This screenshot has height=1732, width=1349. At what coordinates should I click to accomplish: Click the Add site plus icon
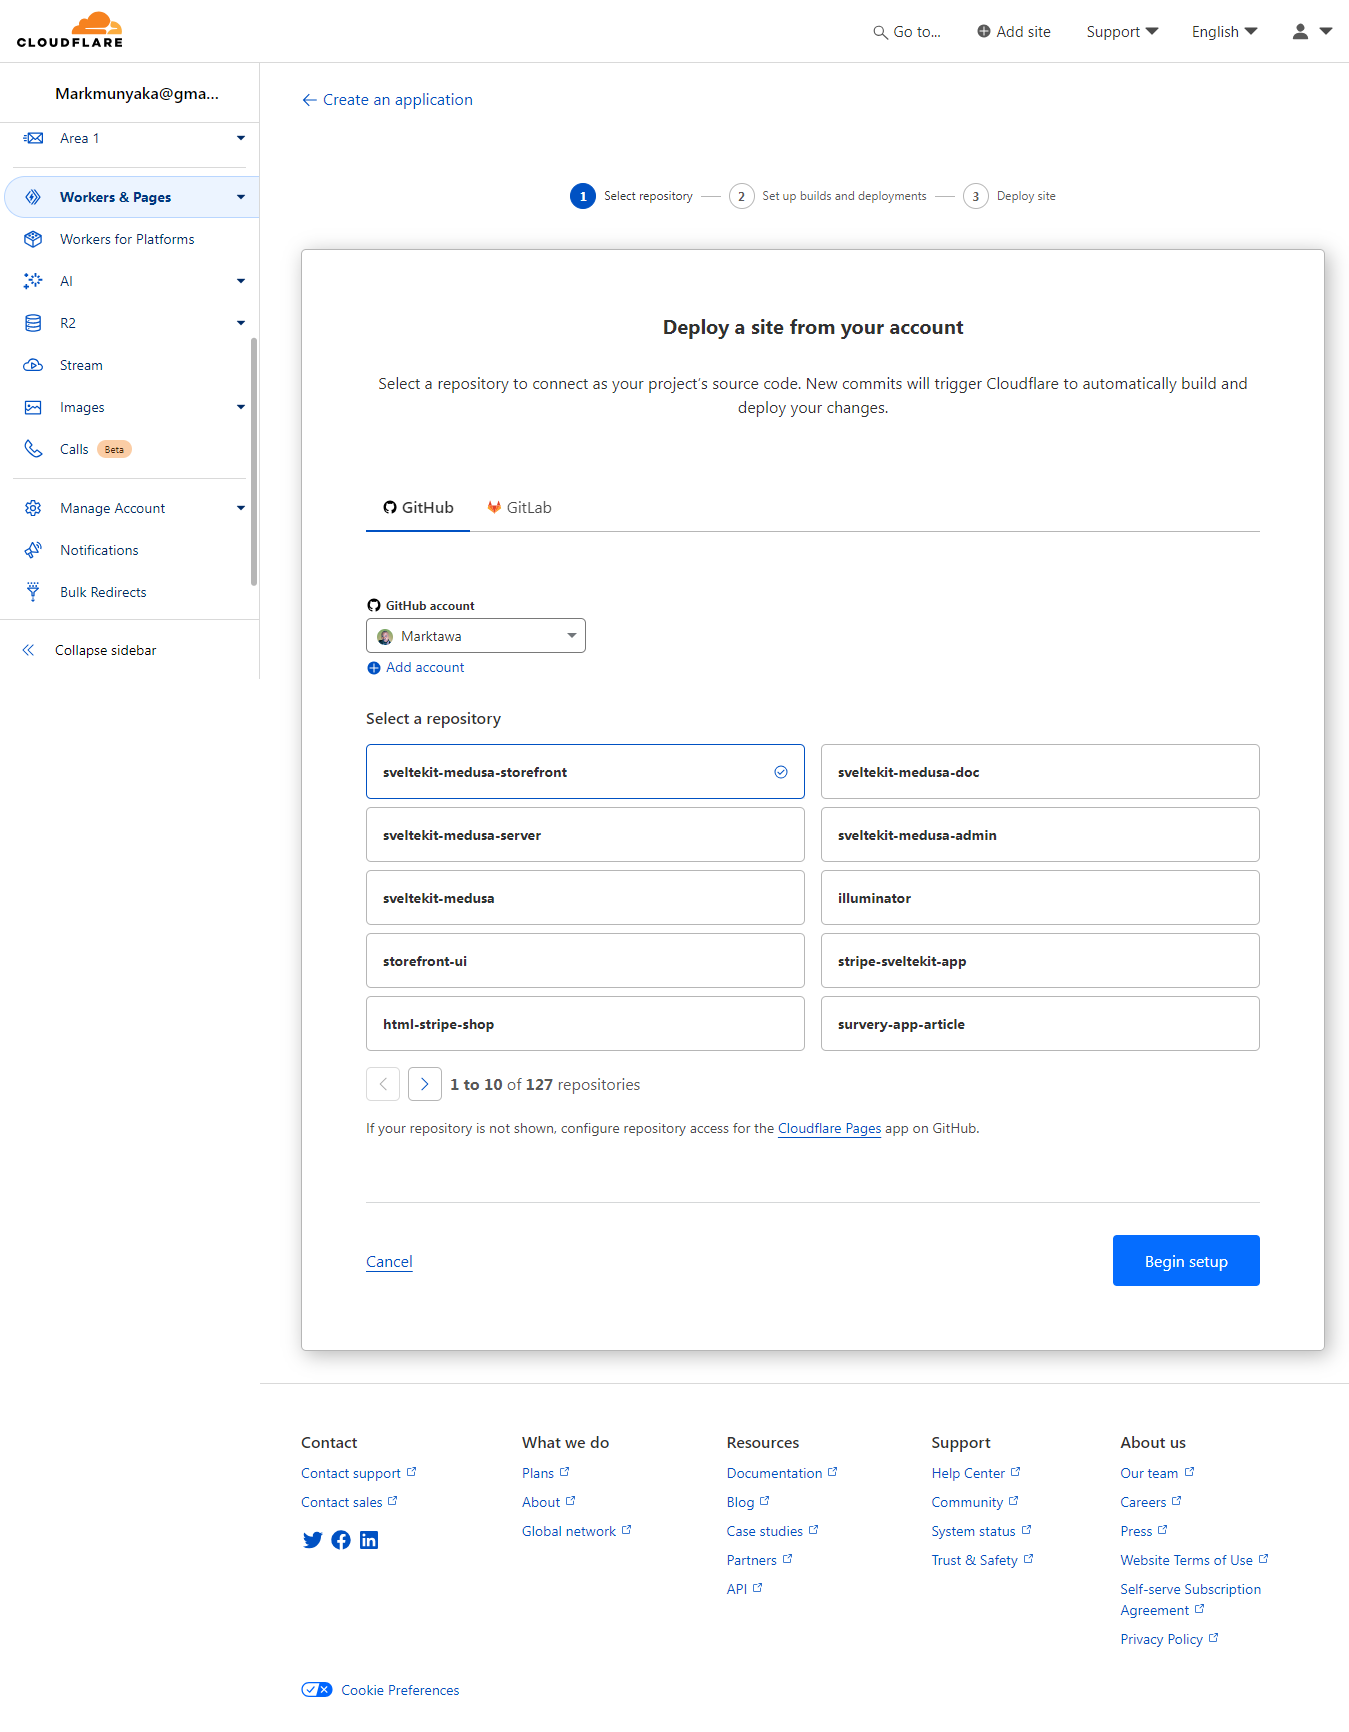pyautogui.click(x=984, y=31)
